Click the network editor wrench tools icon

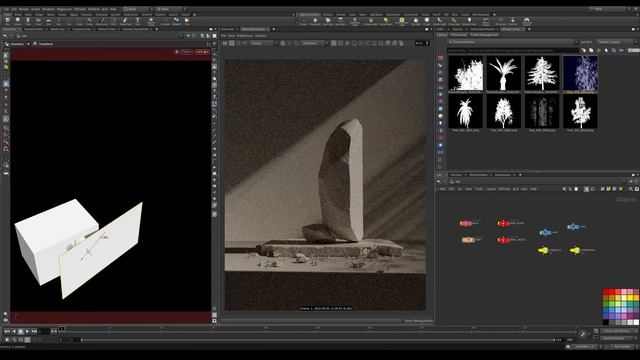pos(564,189)
